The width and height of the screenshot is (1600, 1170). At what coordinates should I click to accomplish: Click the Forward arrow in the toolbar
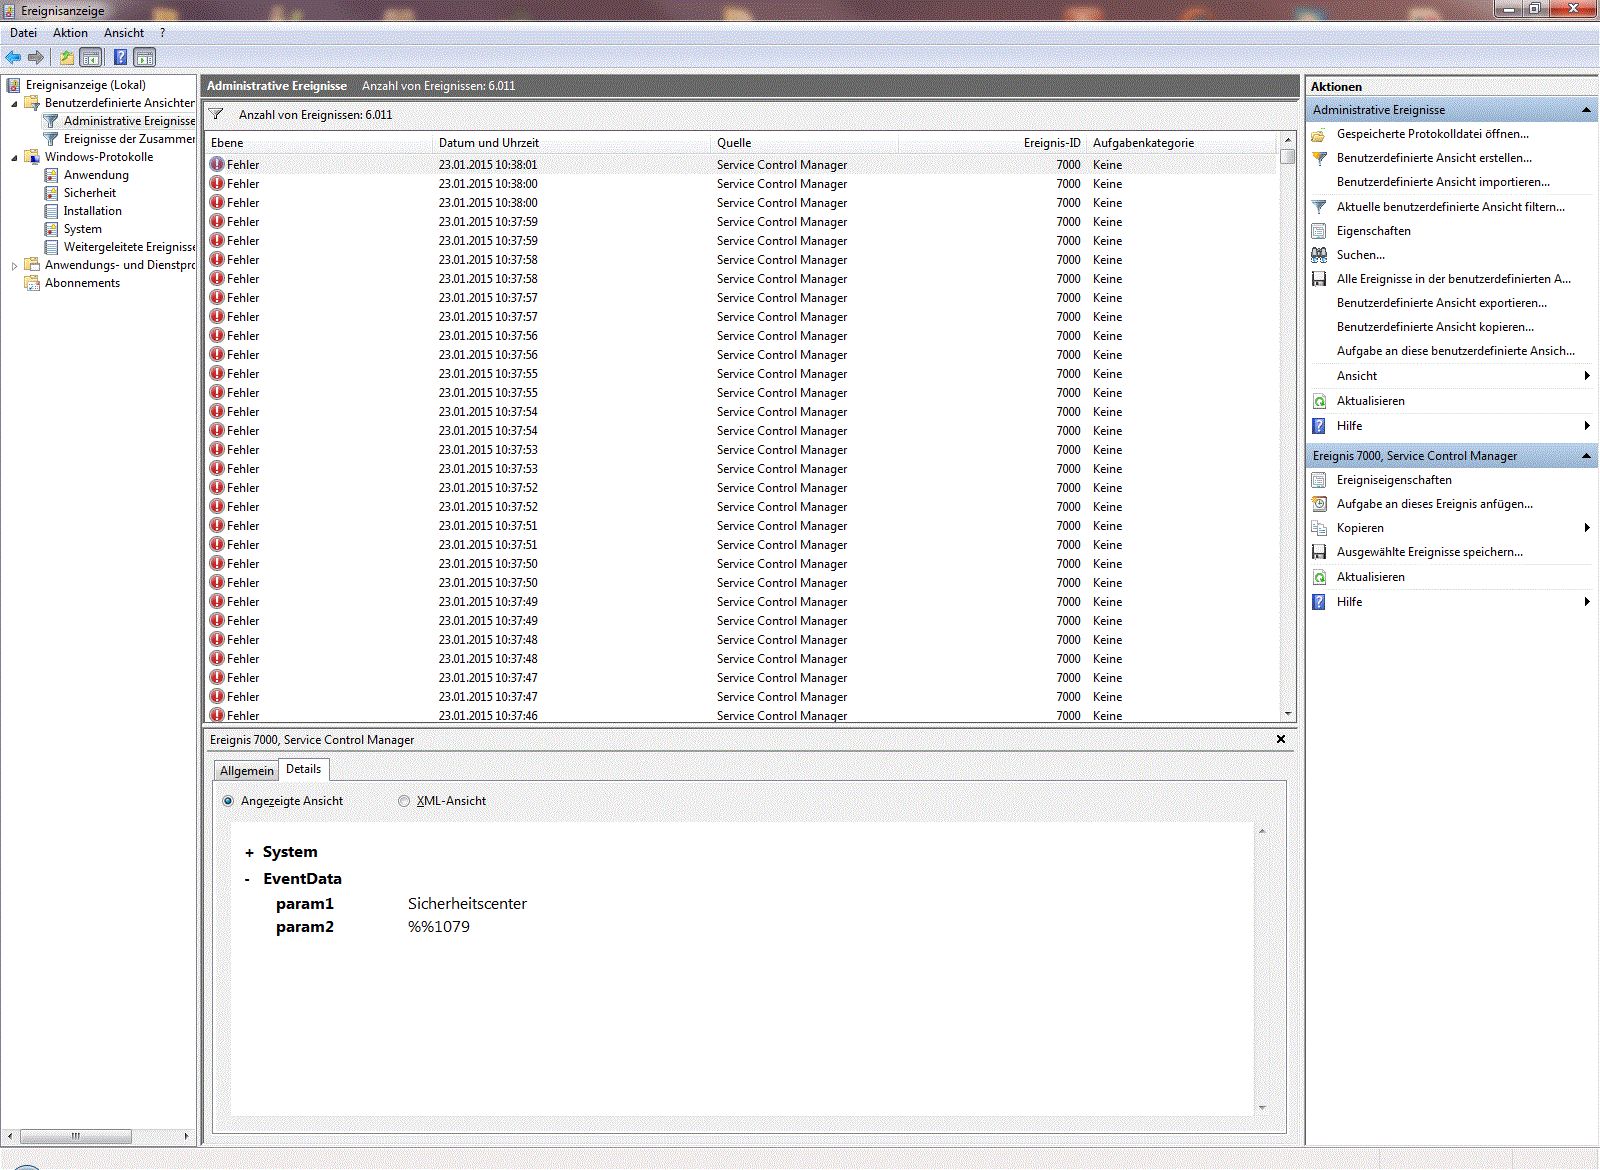click(x=36, y=57)
